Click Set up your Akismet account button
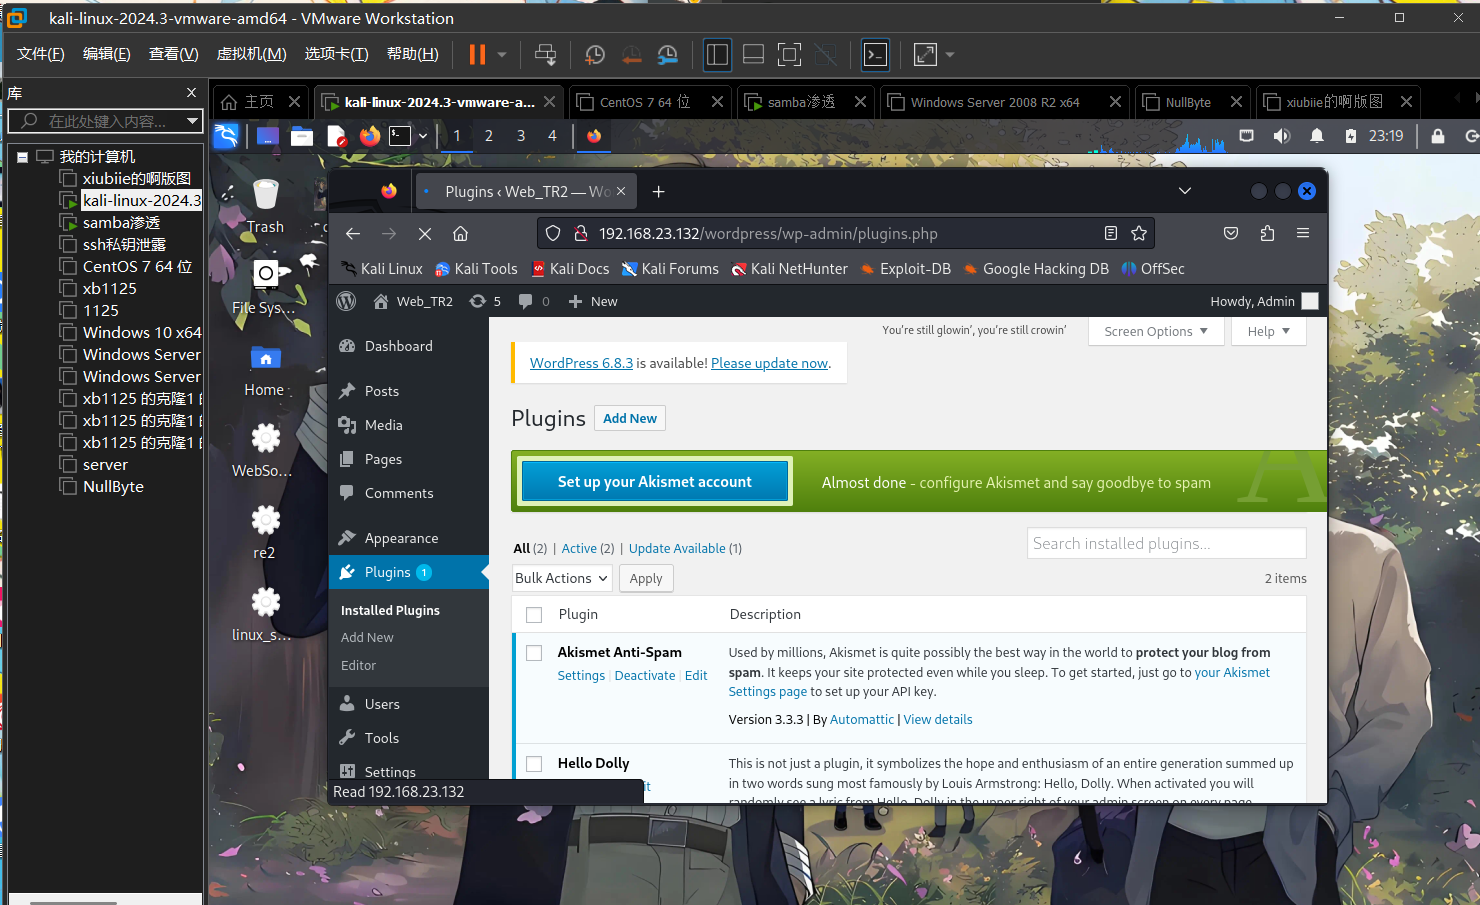 click(654, 482)
